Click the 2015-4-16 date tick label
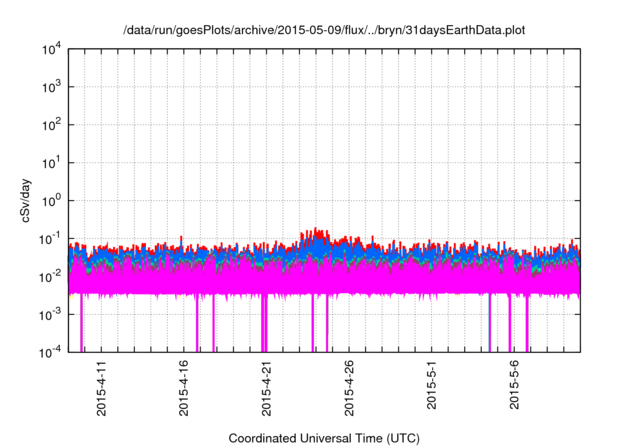The height and width of the screenshot is (448, 640). click(184, 388)
